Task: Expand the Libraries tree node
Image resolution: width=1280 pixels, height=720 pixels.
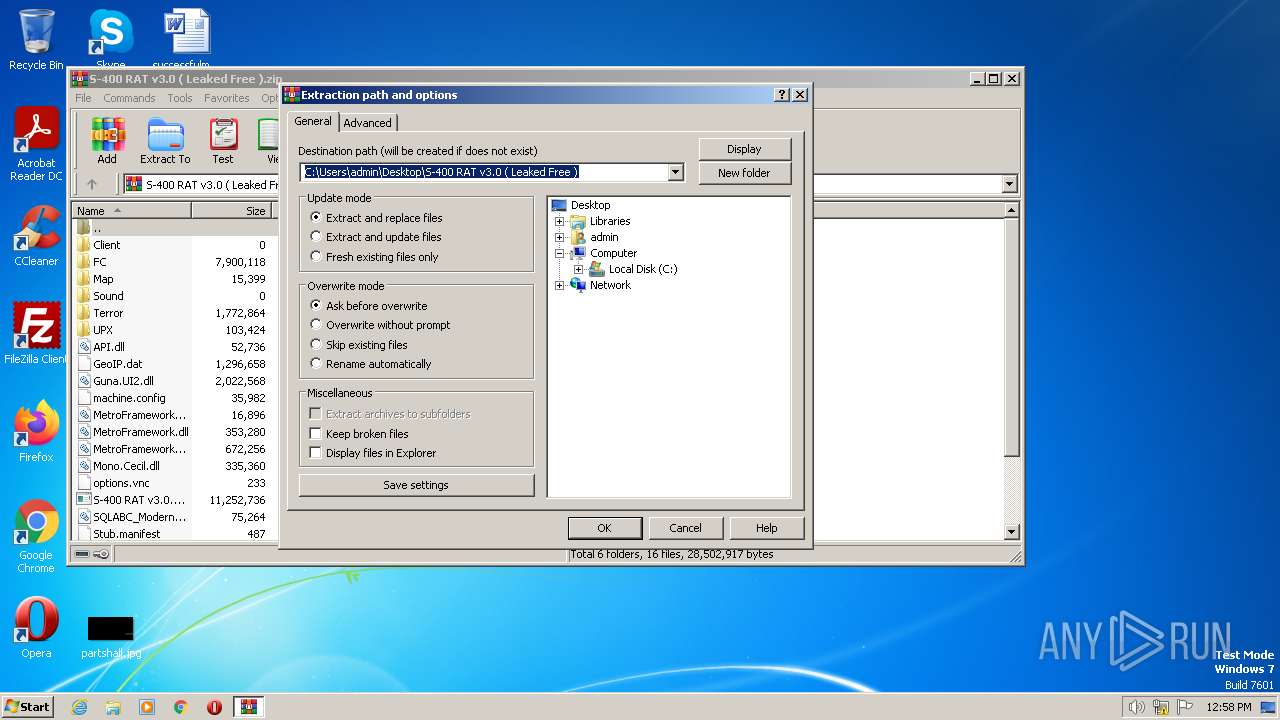Action: click(560, 221)
